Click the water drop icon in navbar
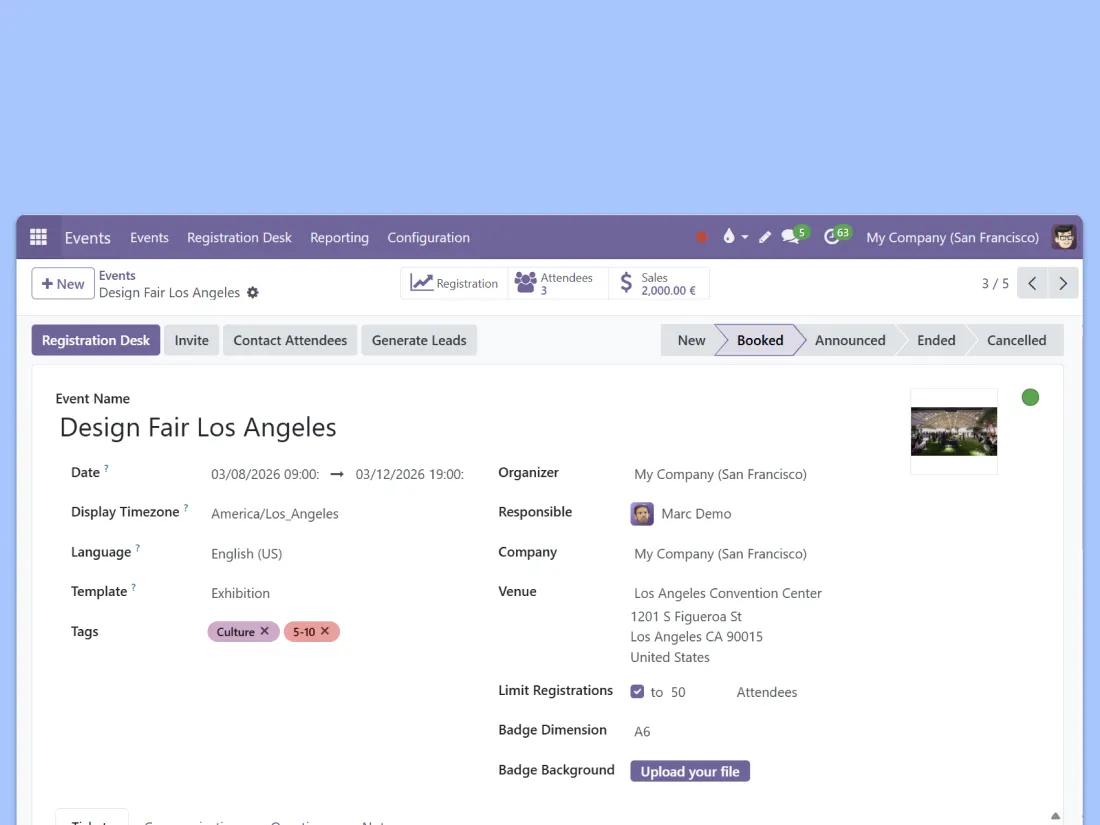 click(729, 237)
